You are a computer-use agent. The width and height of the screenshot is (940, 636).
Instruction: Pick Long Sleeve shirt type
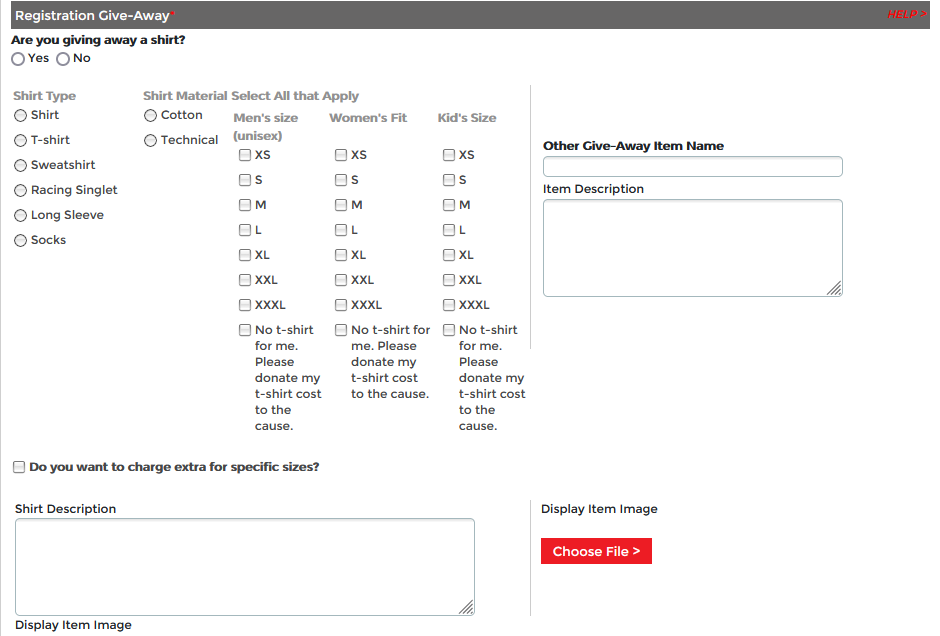[20, 216]
